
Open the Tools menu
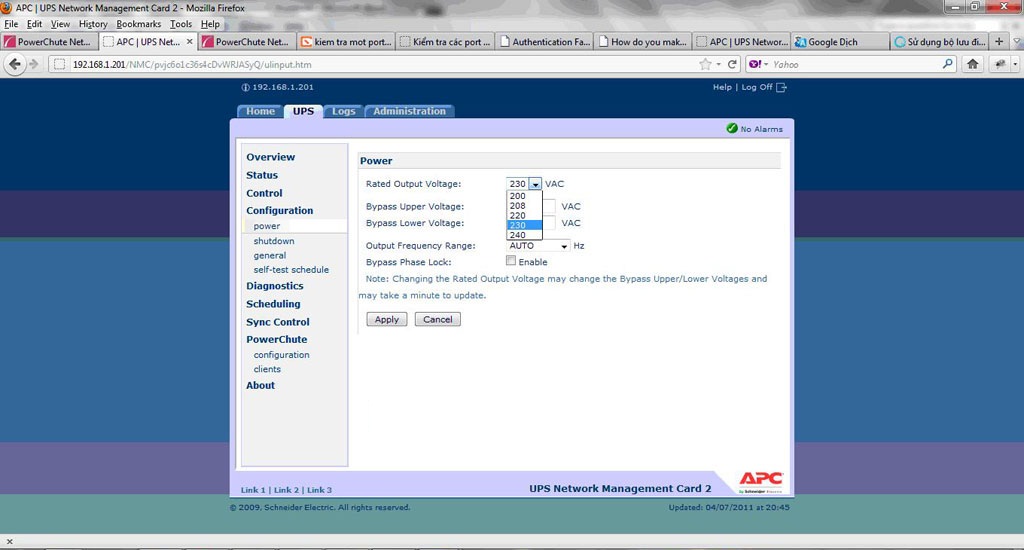pyautogui.click(x=181, y=24)
